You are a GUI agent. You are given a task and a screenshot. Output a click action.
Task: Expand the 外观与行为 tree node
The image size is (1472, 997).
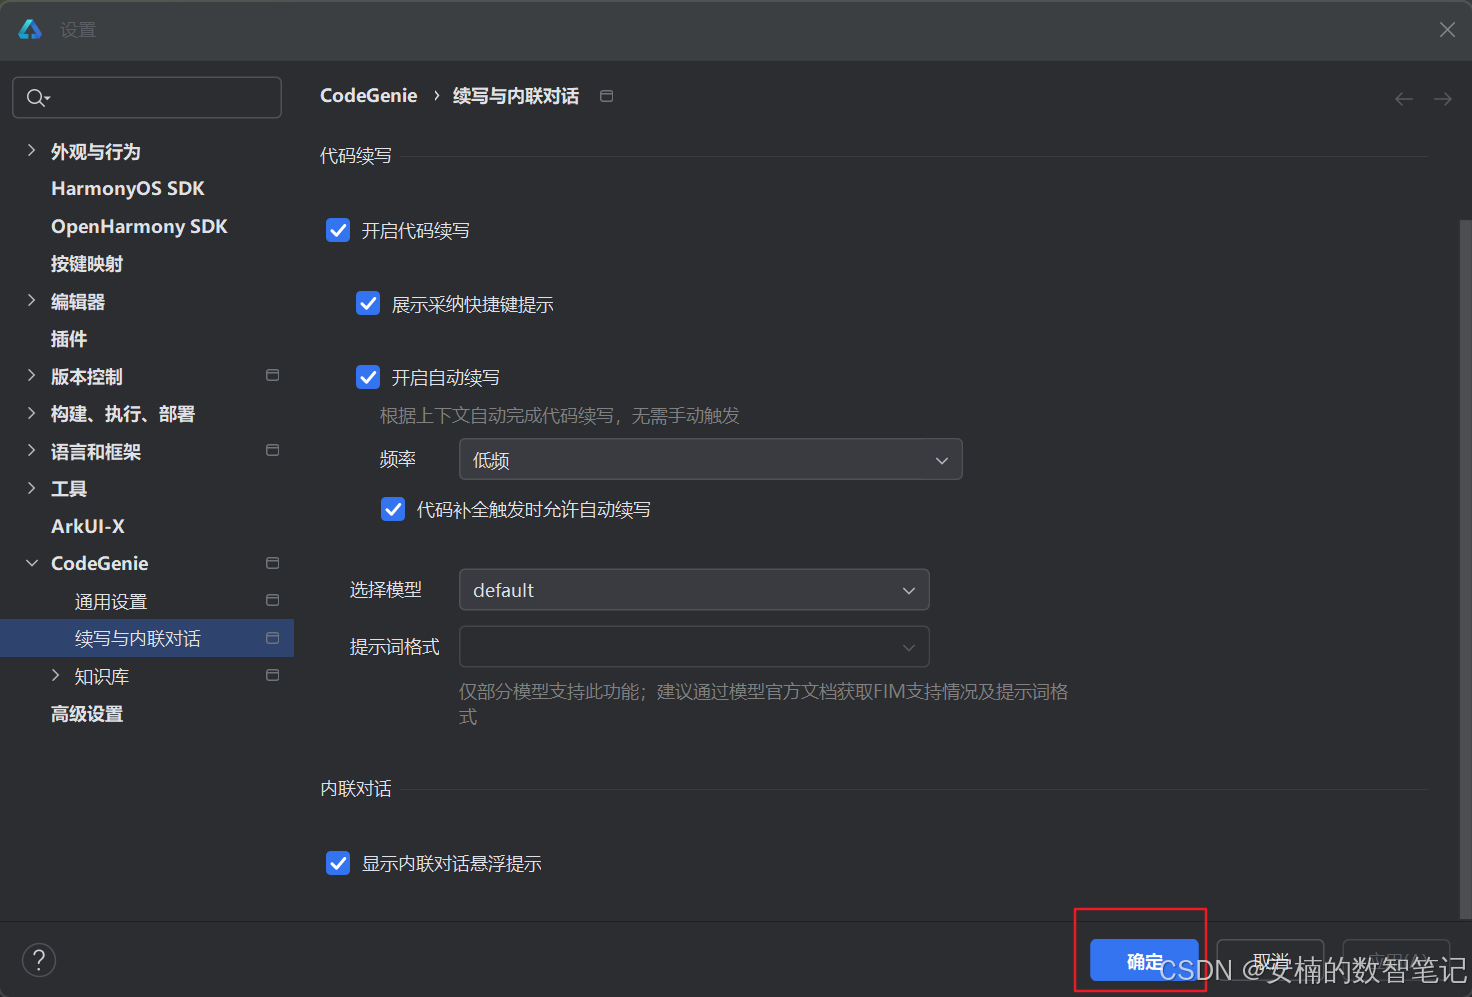coord(31,150)
